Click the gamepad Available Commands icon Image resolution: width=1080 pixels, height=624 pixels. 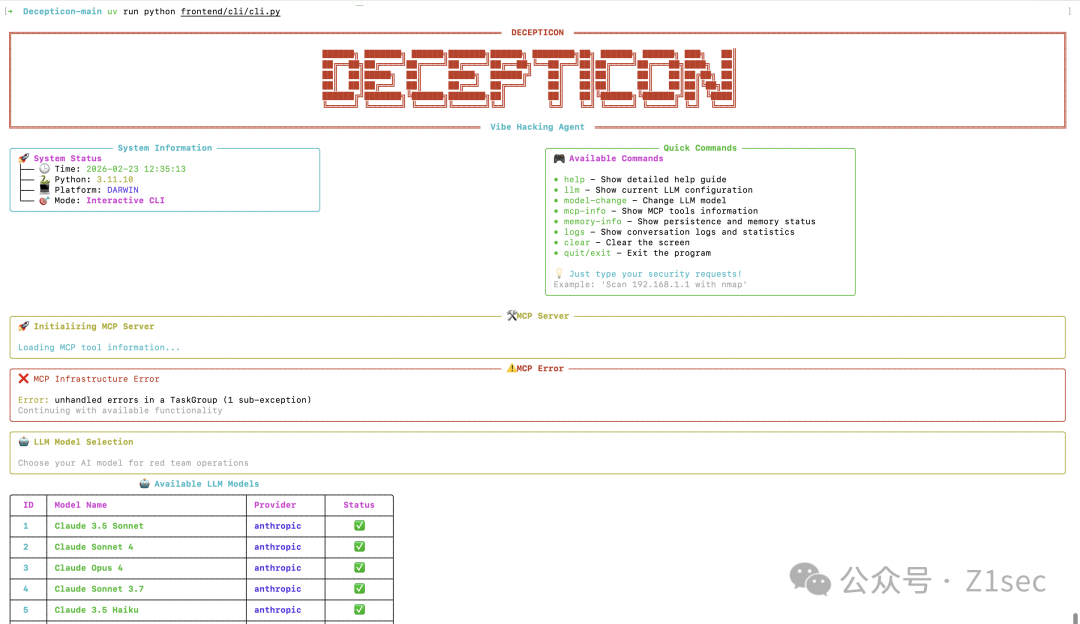pyautogui.click(x=560, y=158)
